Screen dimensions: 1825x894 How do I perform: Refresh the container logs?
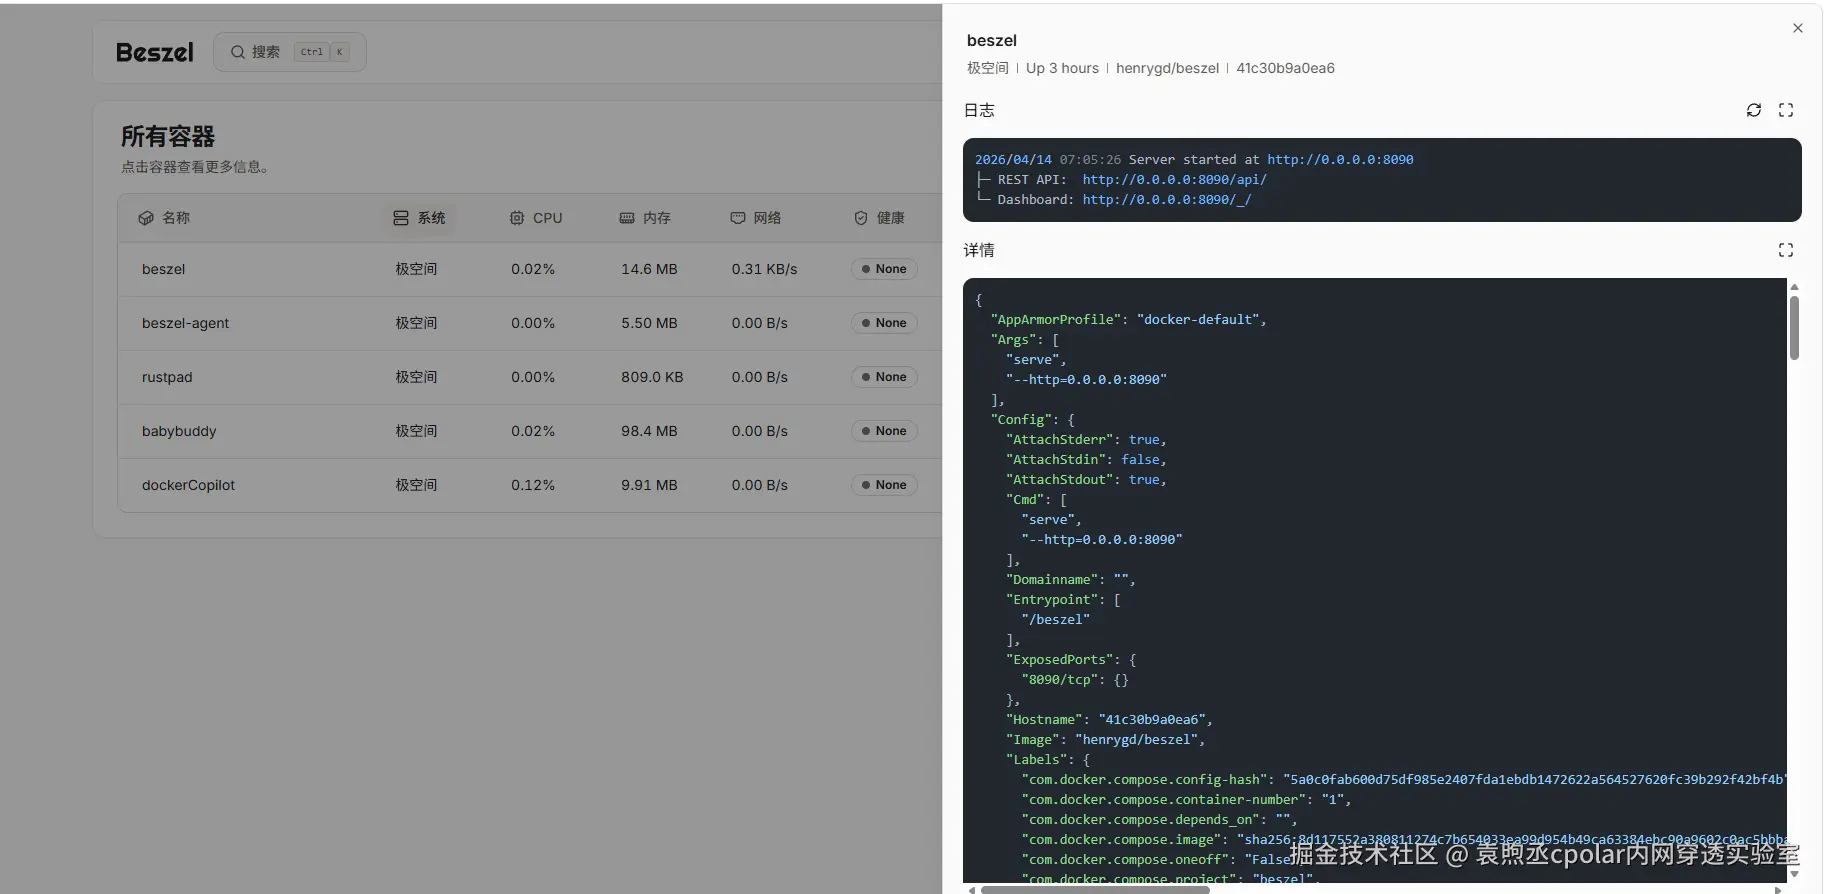[x=1754, y=110]
